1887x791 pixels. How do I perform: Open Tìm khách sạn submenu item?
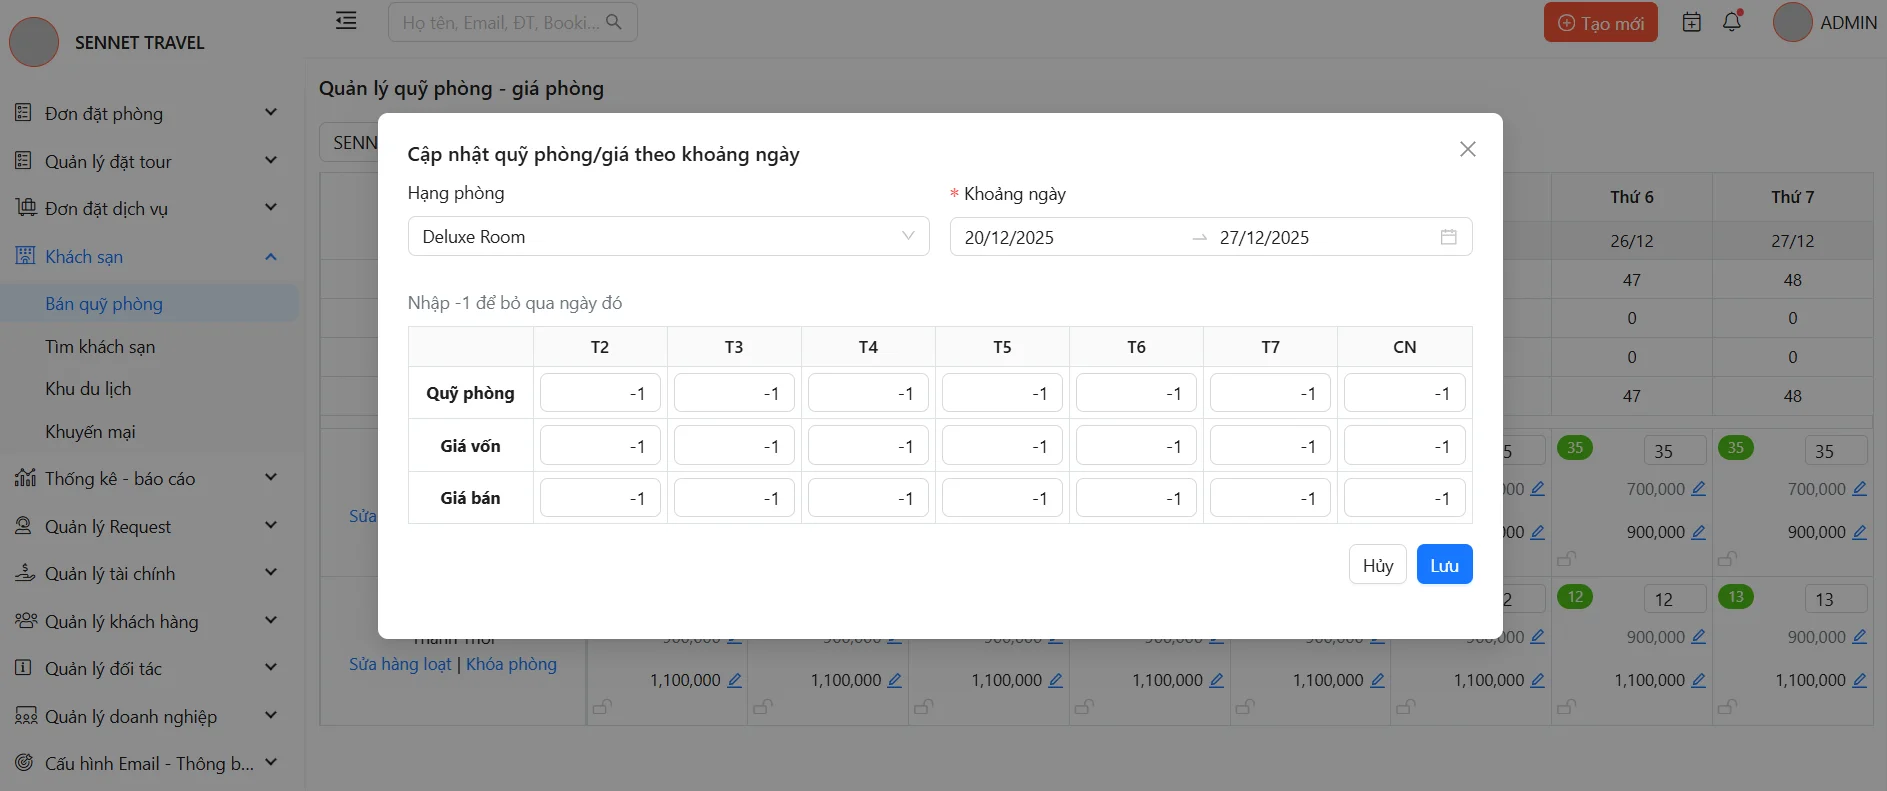coord(100,347)
